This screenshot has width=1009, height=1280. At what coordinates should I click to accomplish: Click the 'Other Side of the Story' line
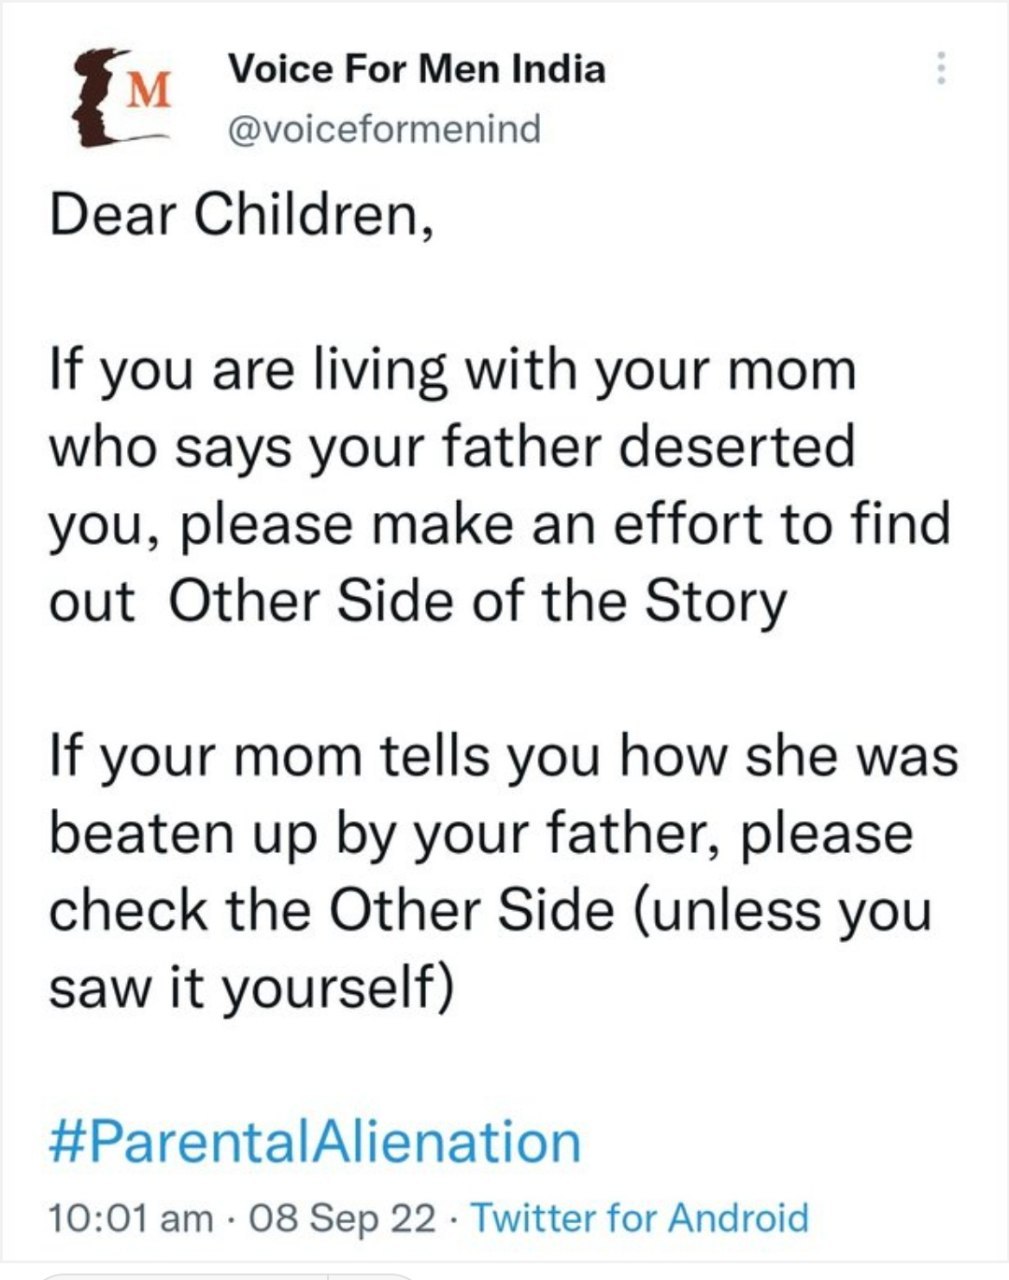tap(418, 602)
